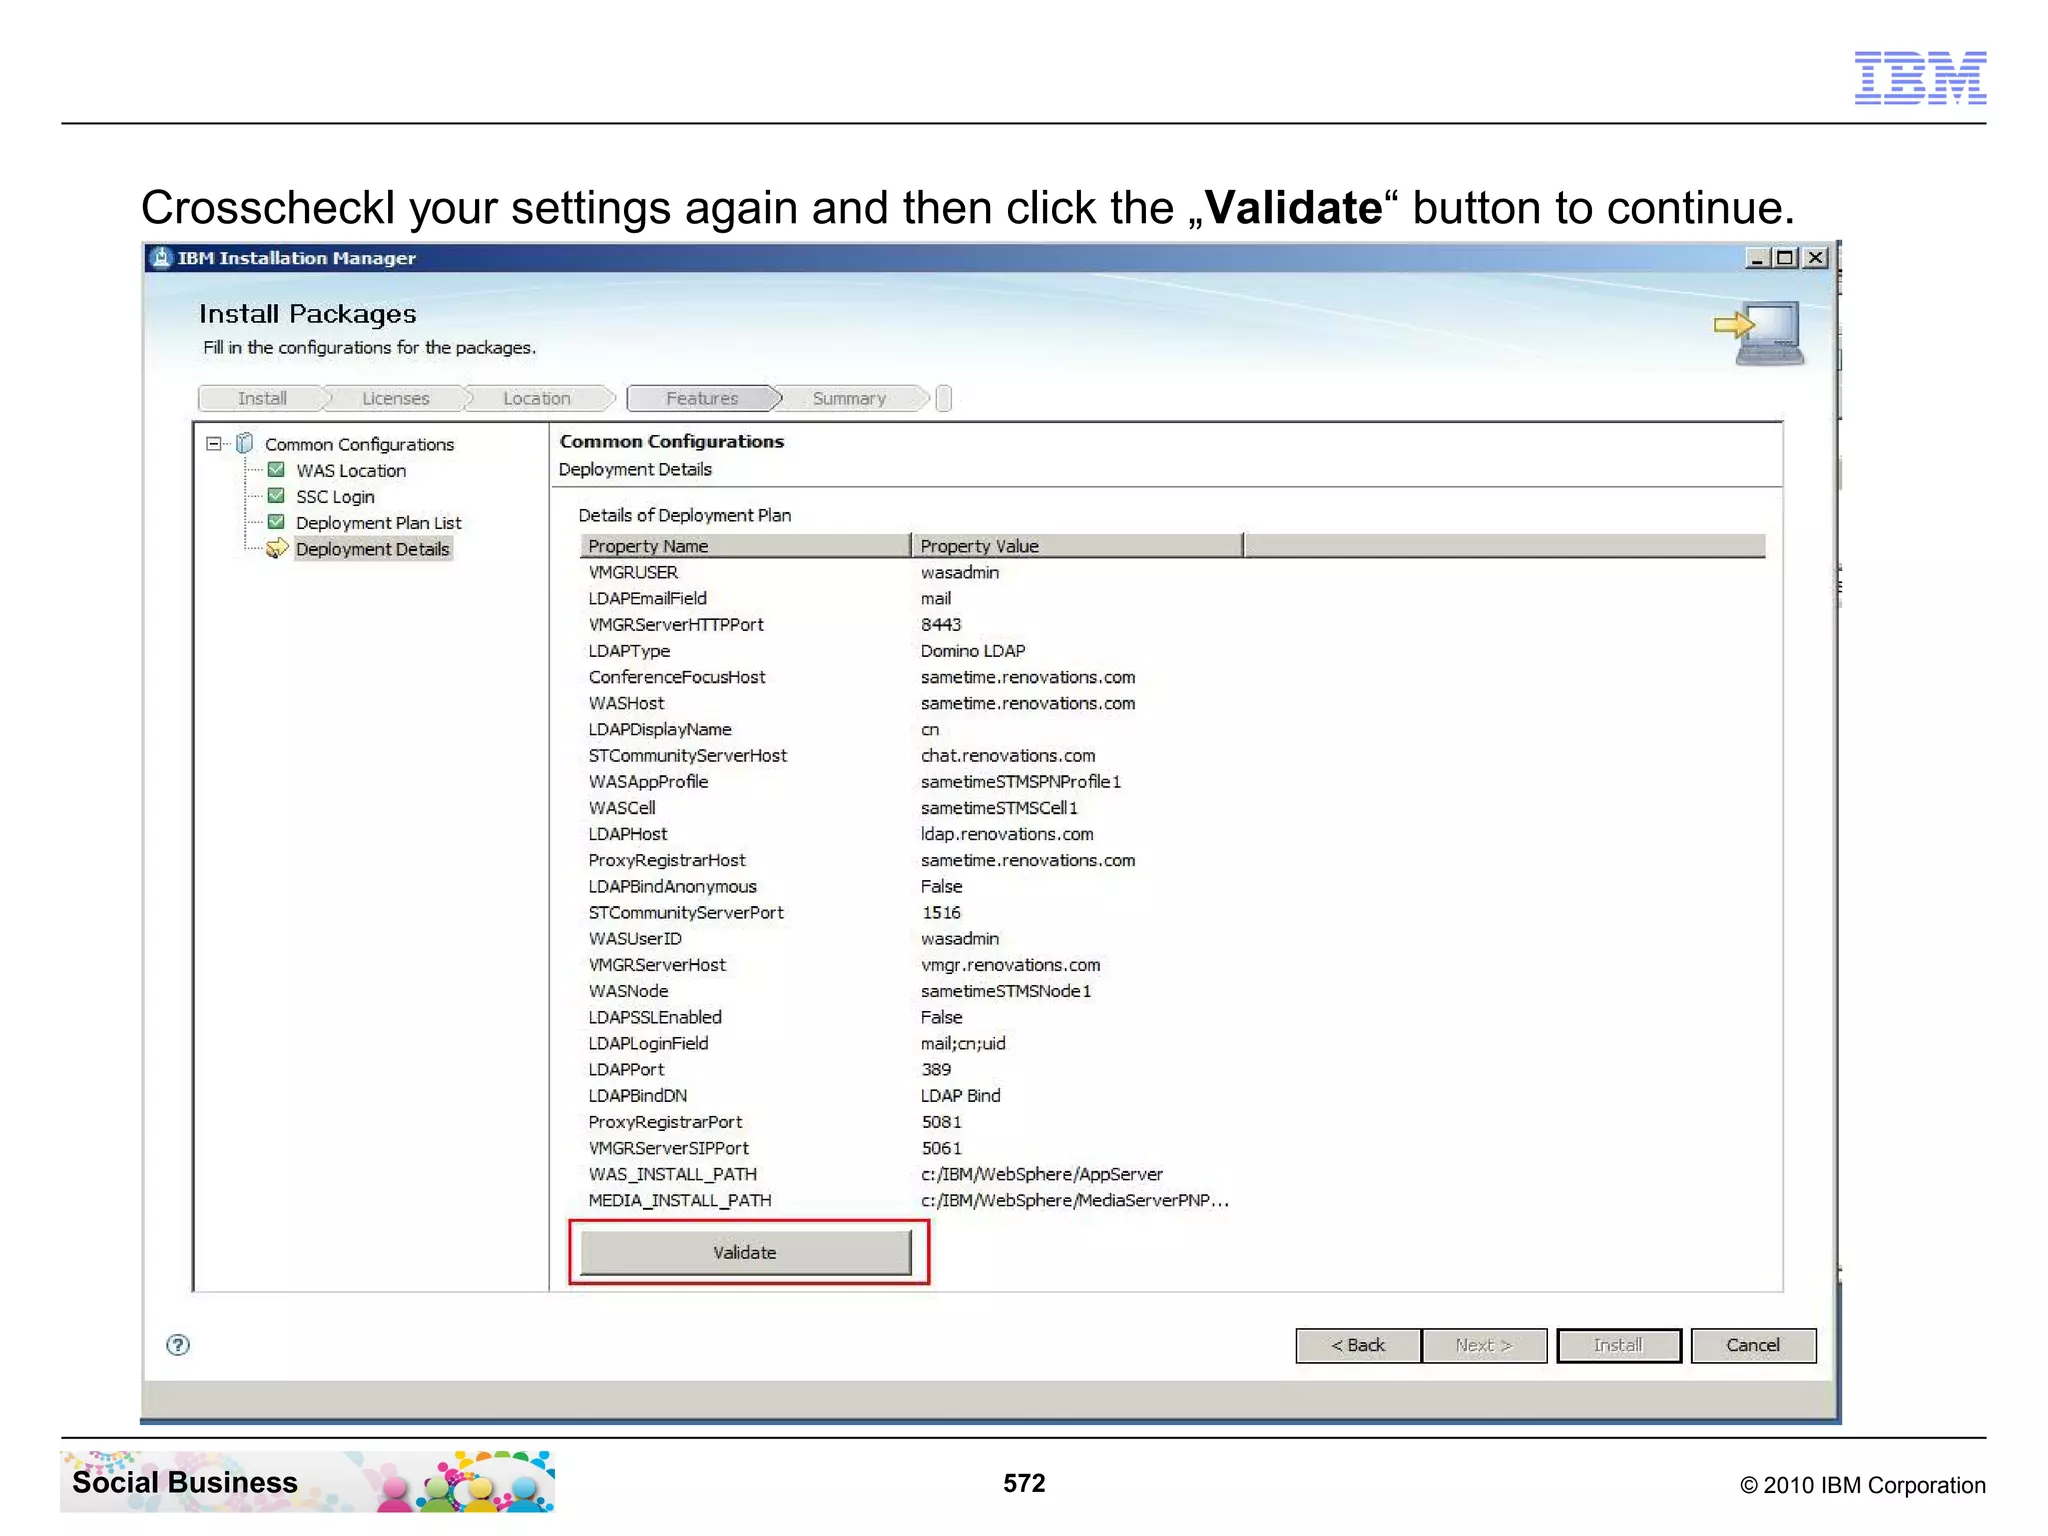Go to the Location wizard step
The width and height of the screenshot is (2048, 1536).
point(537,398)
